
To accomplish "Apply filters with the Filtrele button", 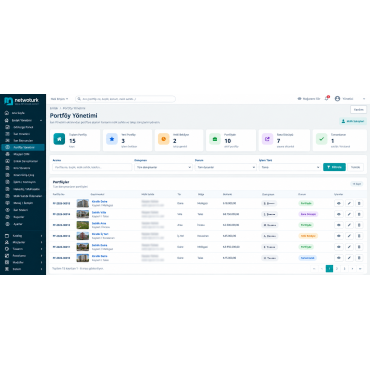I will [334, 167].
